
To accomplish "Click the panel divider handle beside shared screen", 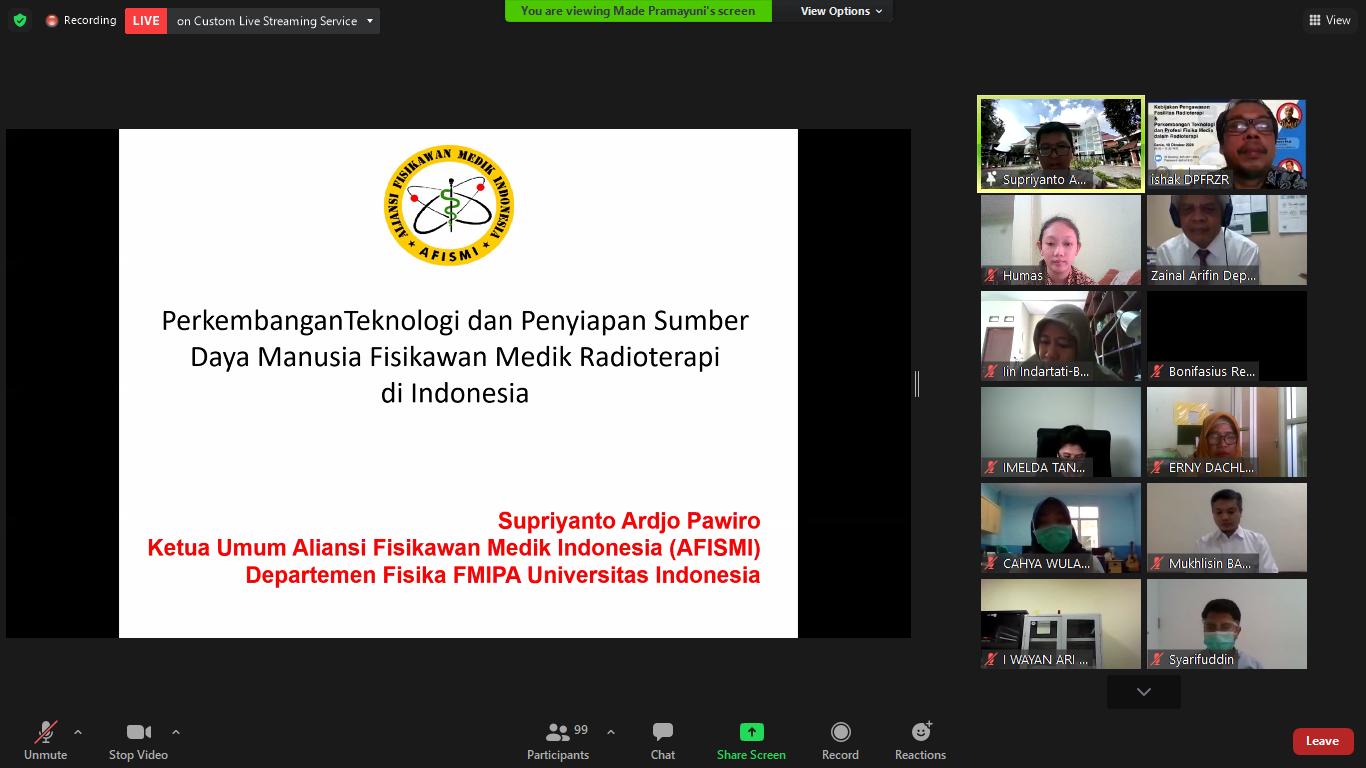I will click(x=917, y=383).
